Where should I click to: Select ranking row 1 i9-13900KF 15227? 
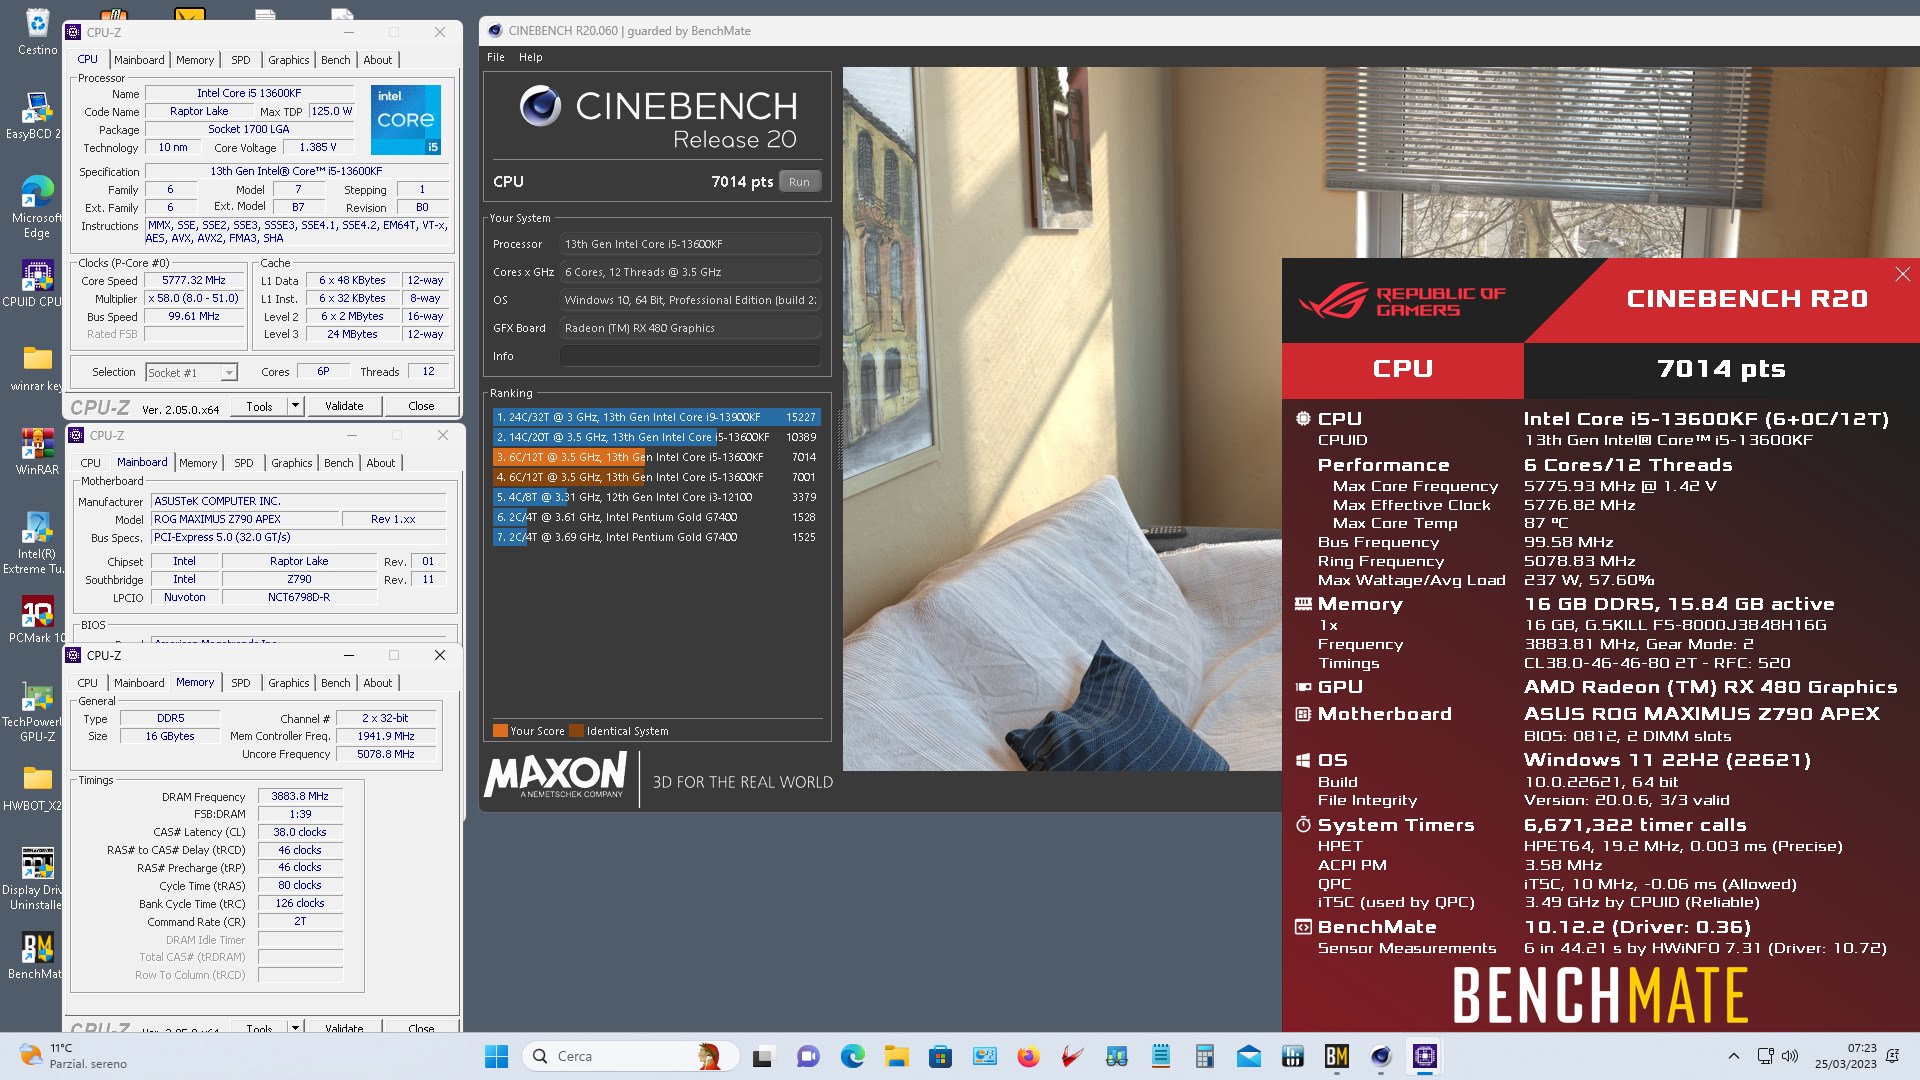657,417
